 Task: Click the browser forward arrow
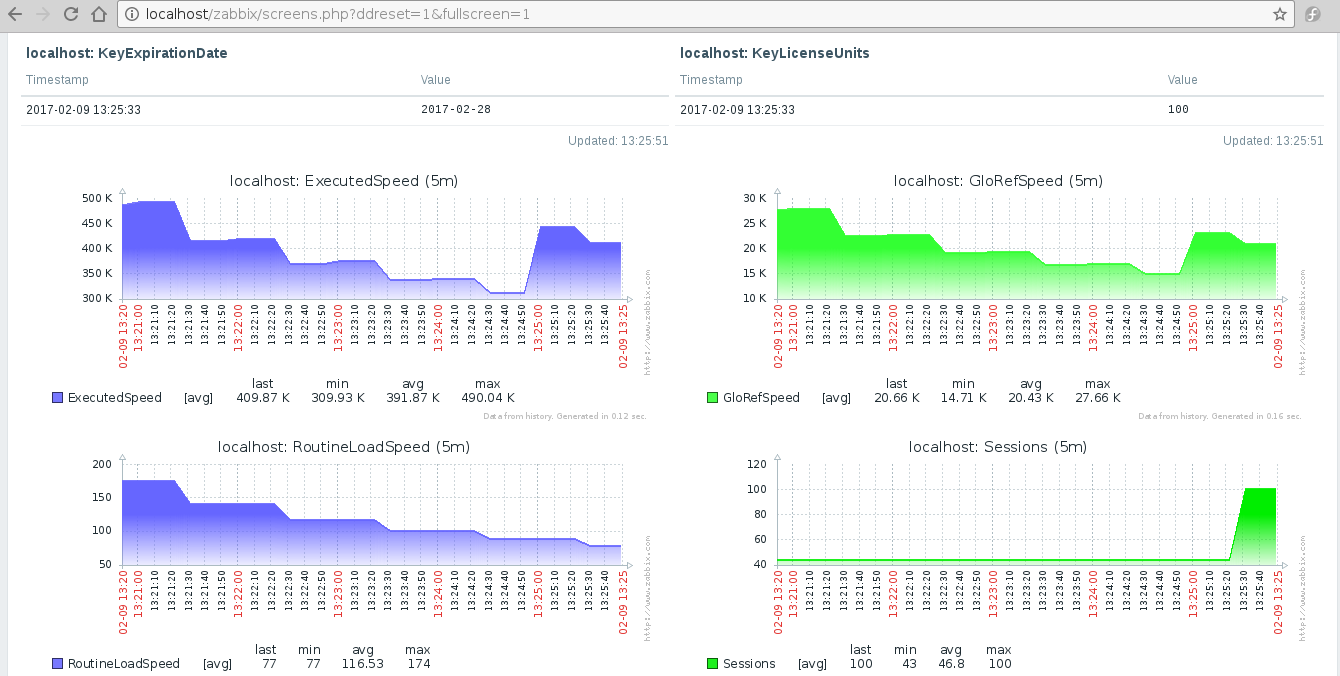[x=42, y=14]
